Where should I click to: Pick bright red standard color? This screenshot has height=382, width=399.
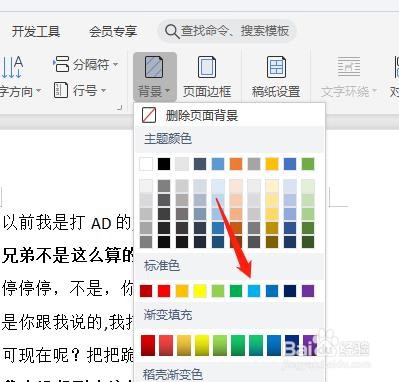pyautogui.click(x=164, y=291)
